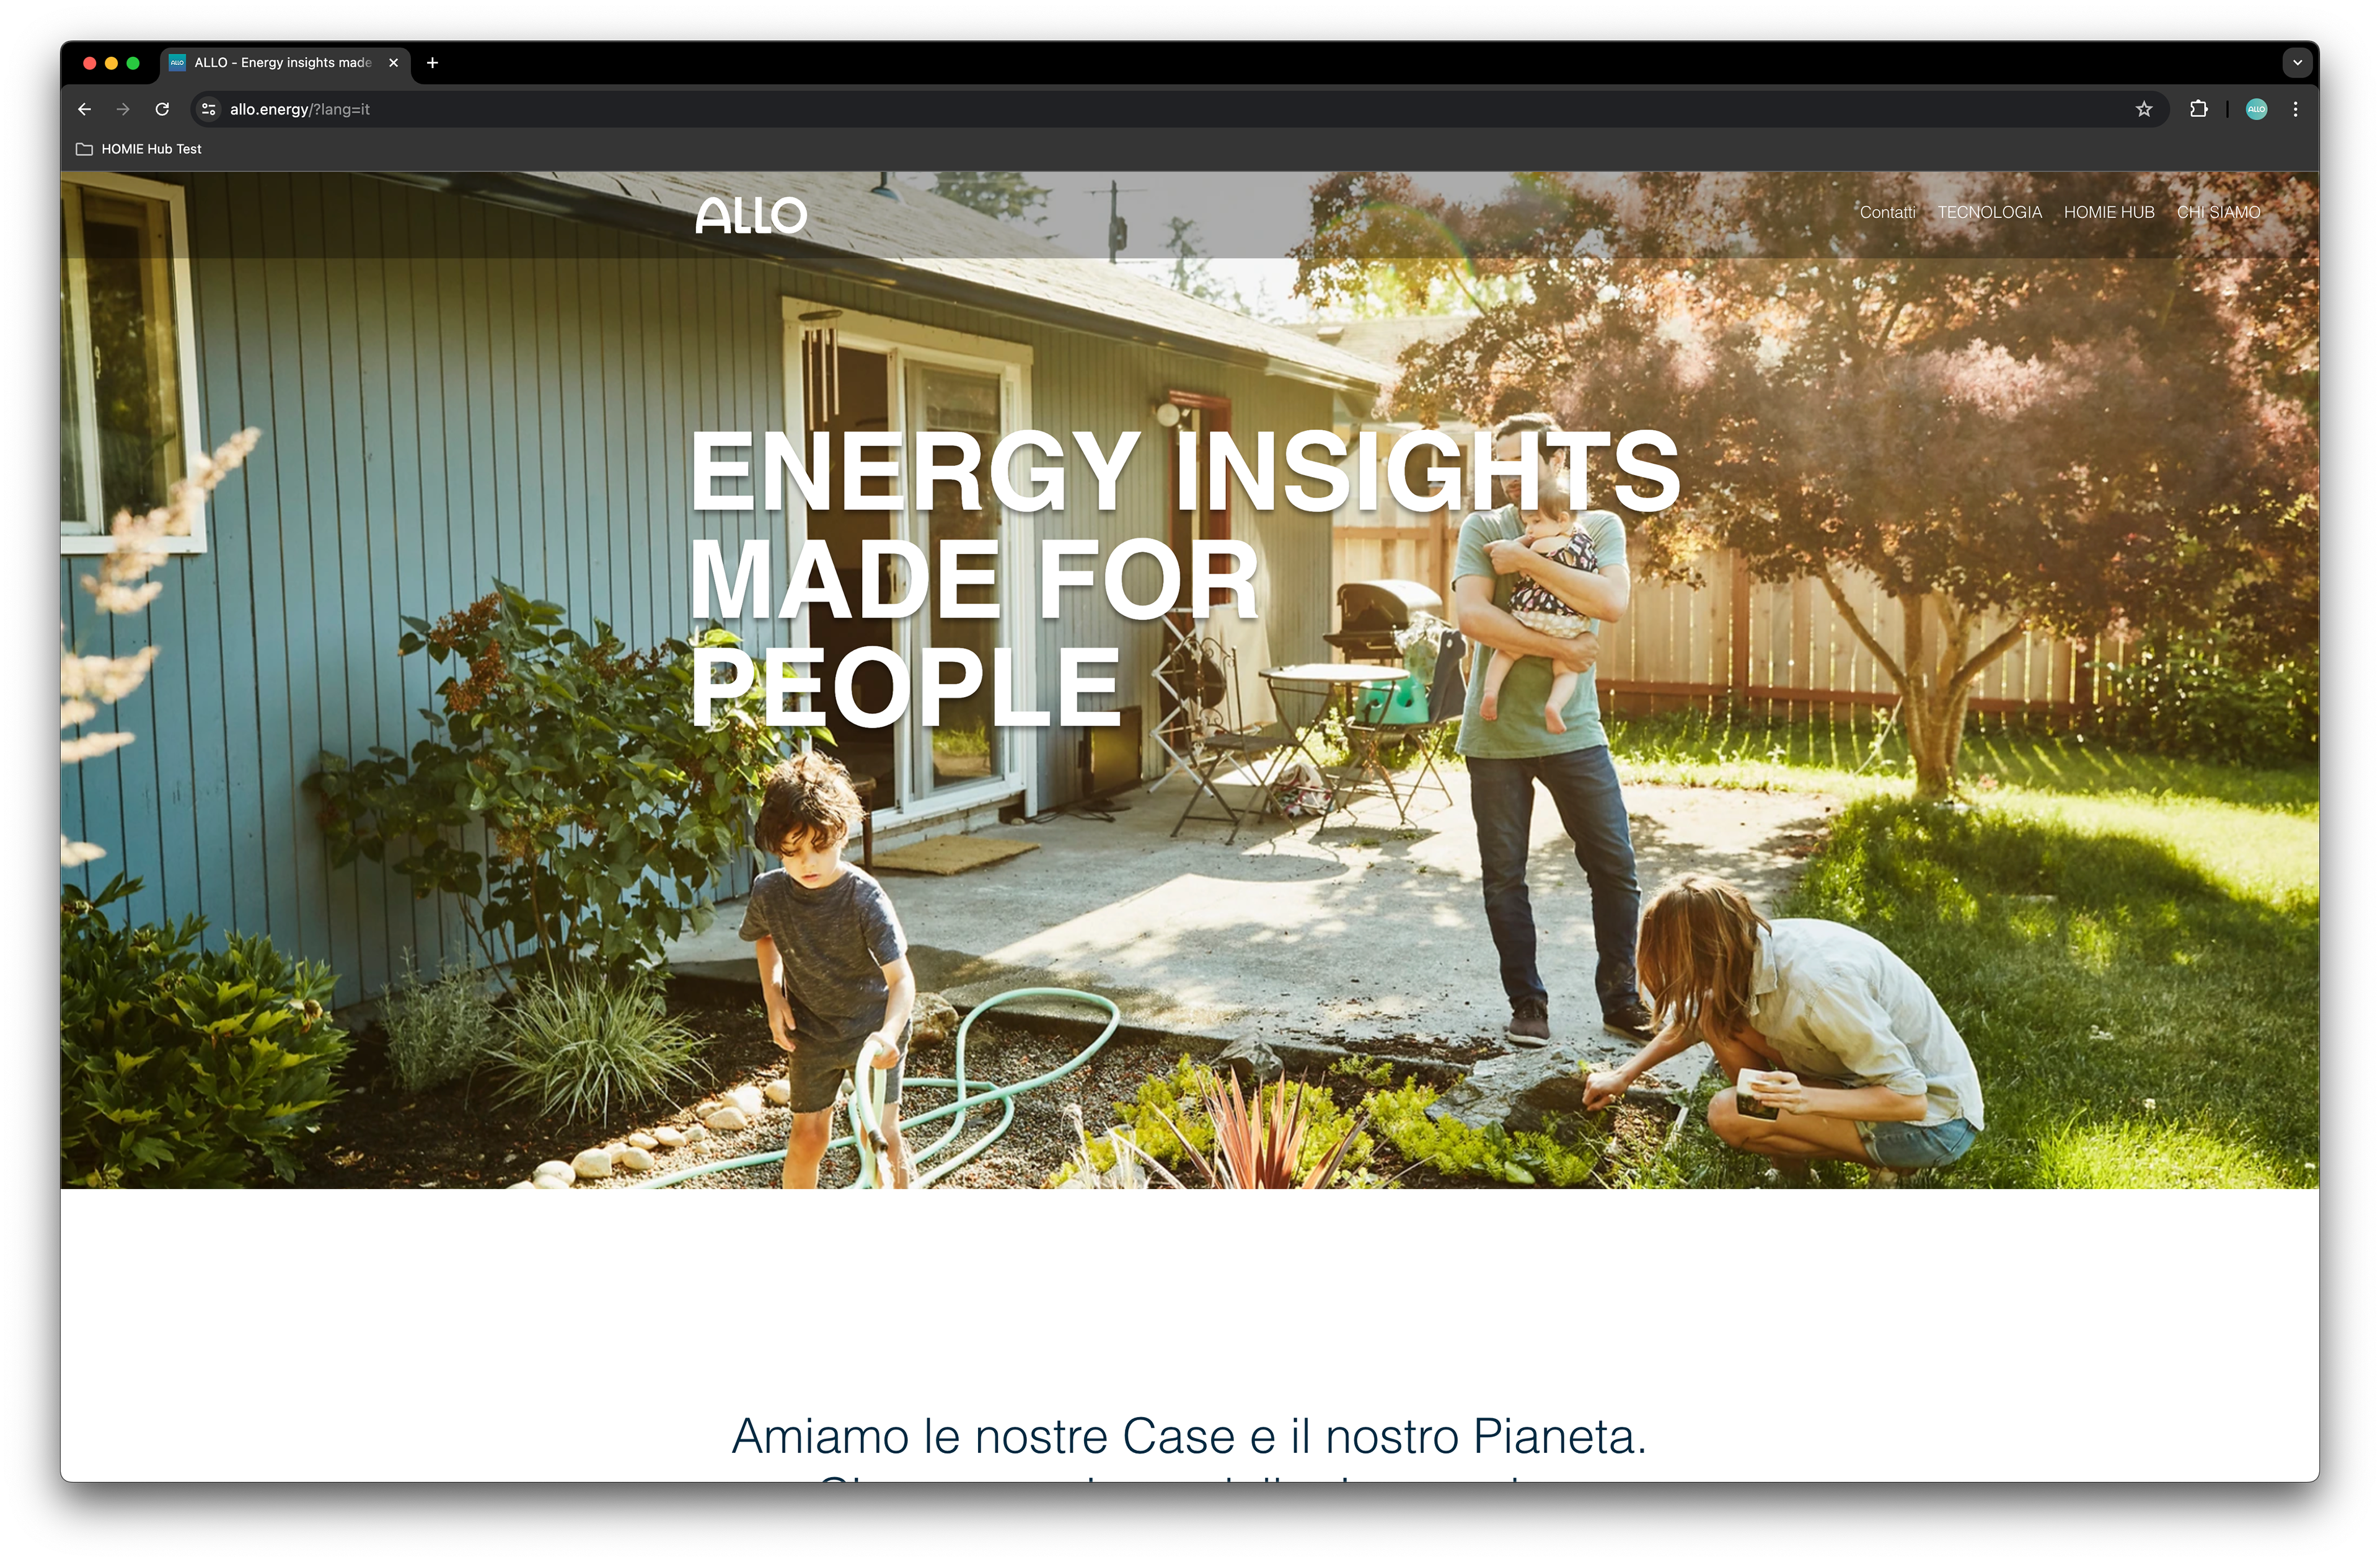Image resolution: width=2380 pixels, height=1562 pixels.
Task: Click the ALLO logo in header
Action: click(x=751, y=215)
